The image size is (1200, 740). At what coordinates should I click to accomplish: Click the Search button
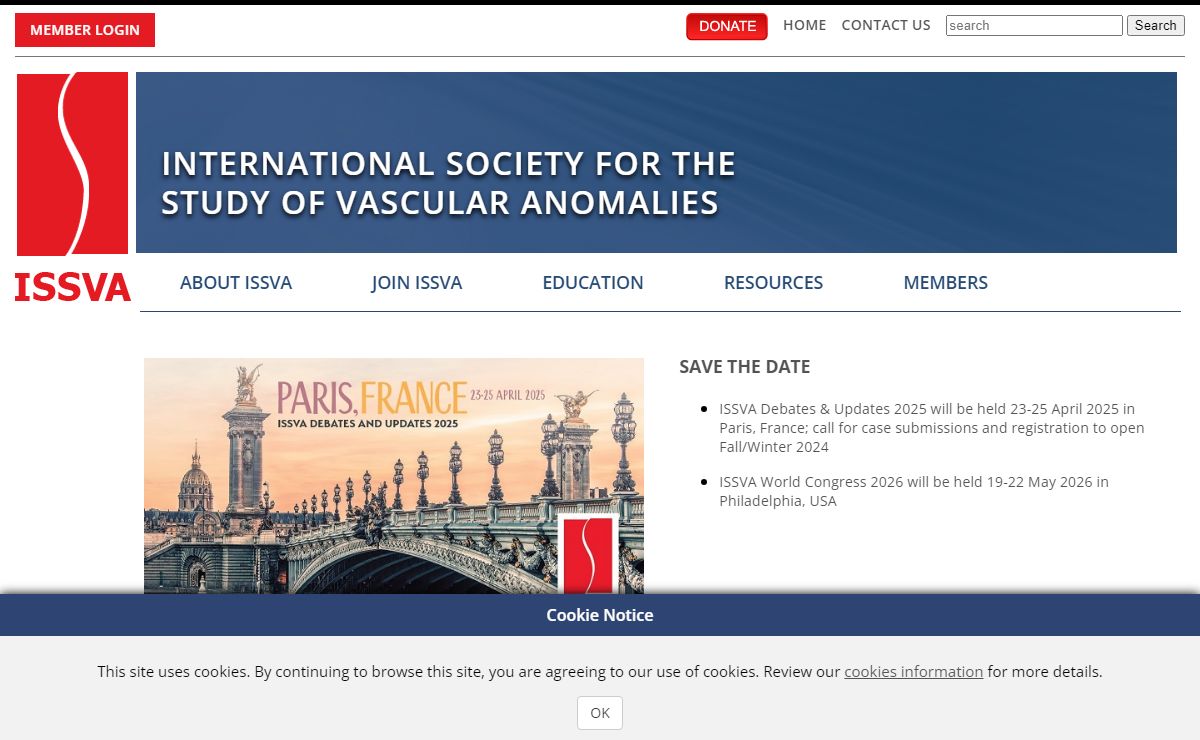tap(1156, 26)
